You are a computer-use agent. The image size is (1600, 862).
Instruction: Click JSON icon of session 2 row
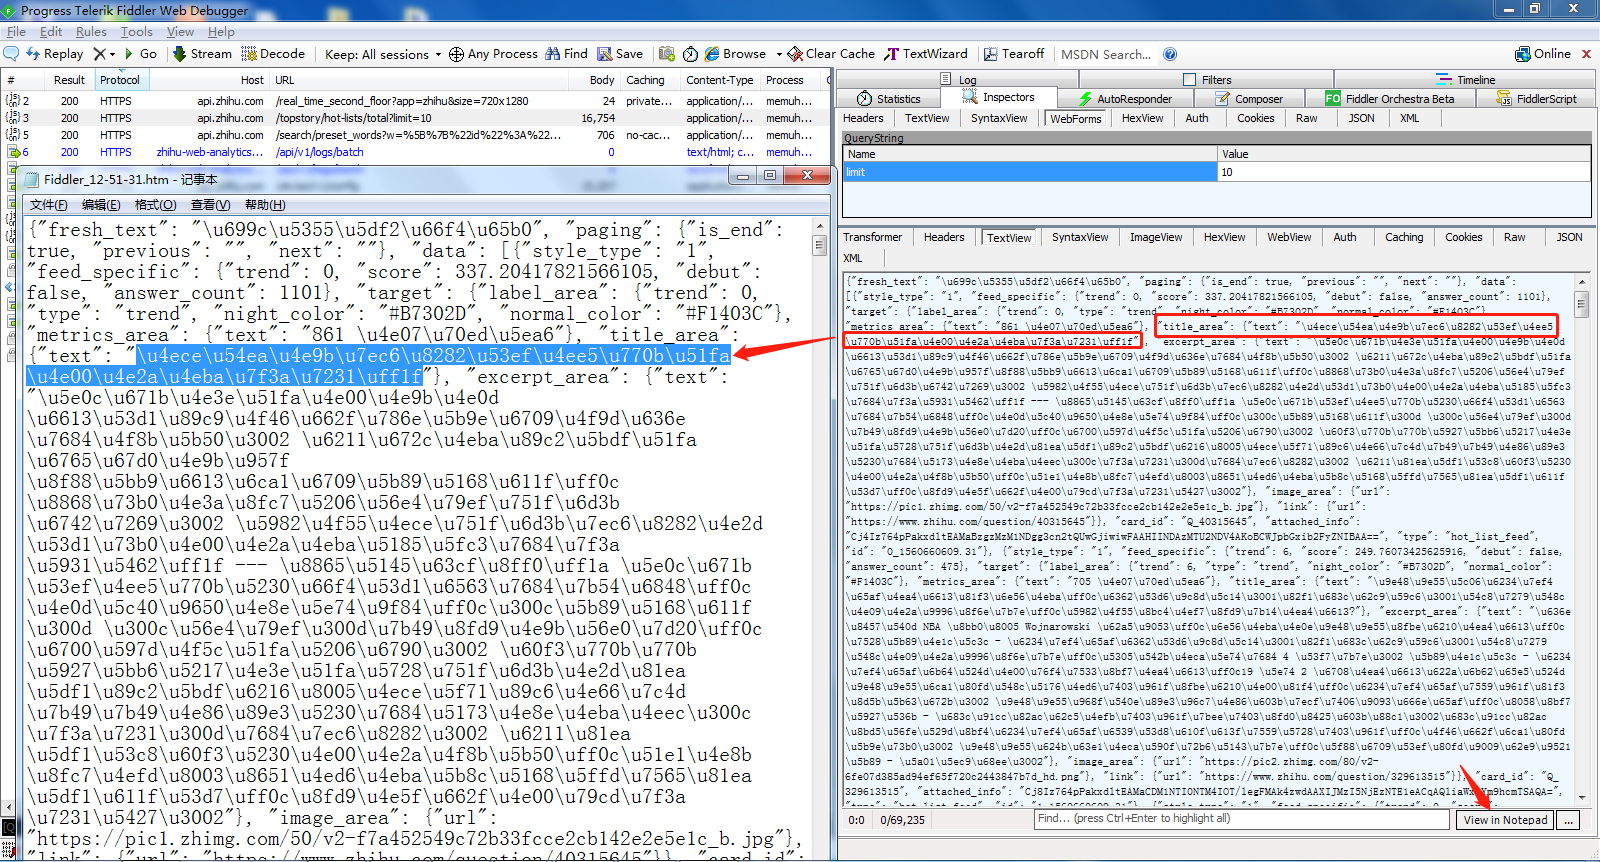click(x=13, y=101)
